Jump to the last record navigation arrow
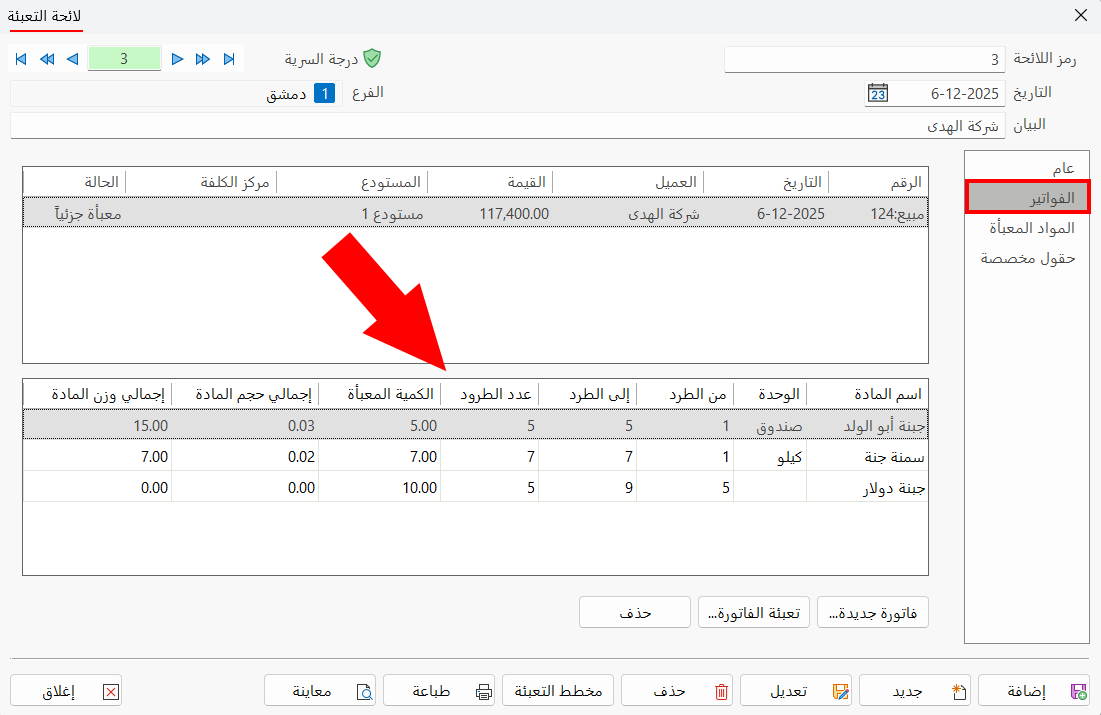 pyautogui.click(x=228, y=59)
